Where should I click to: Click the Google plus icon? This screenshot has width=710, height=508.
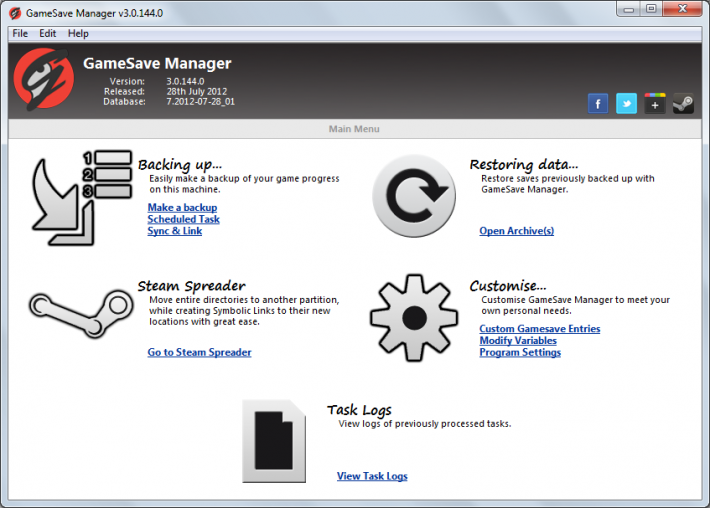click(x=655, y=104)
